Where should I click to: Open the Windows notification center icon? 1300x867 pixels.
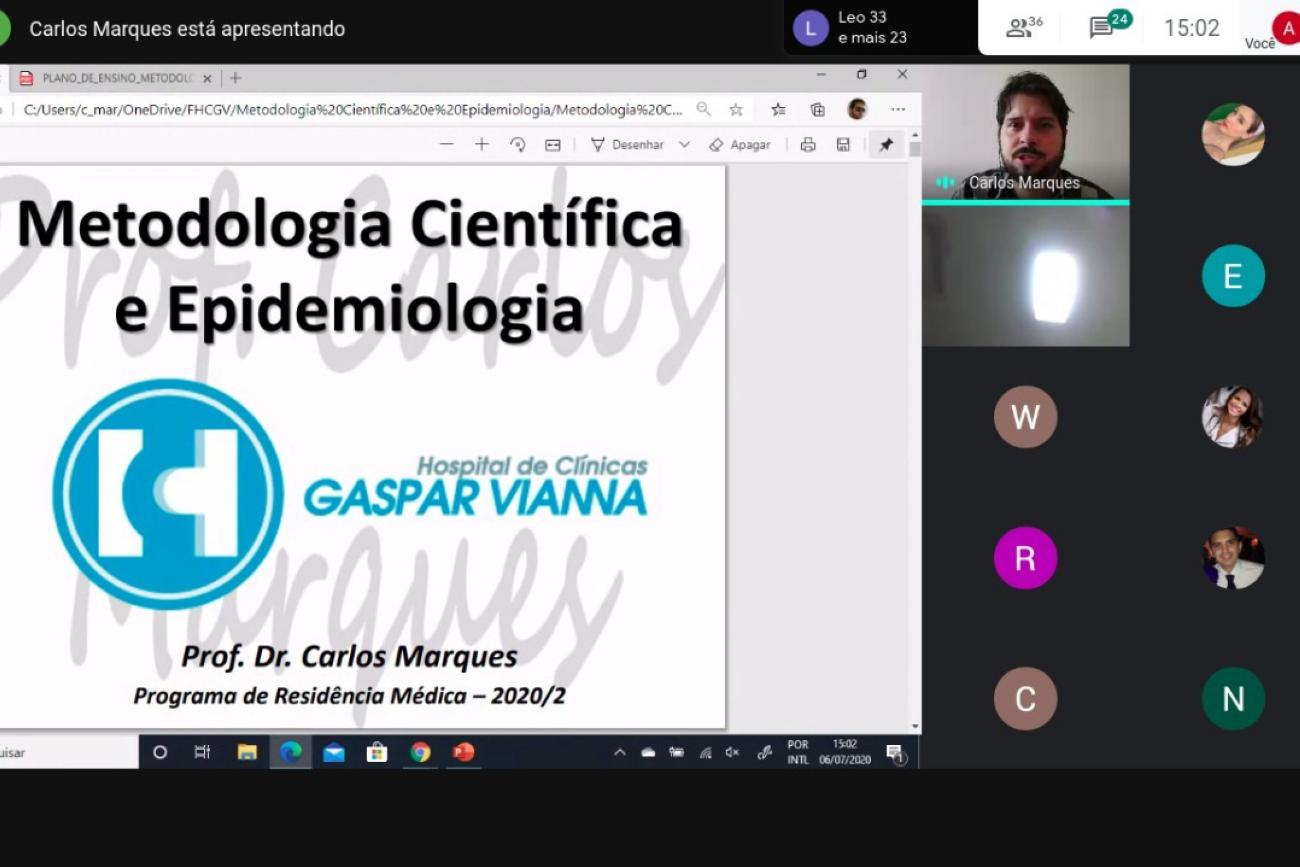click(896, 754)
